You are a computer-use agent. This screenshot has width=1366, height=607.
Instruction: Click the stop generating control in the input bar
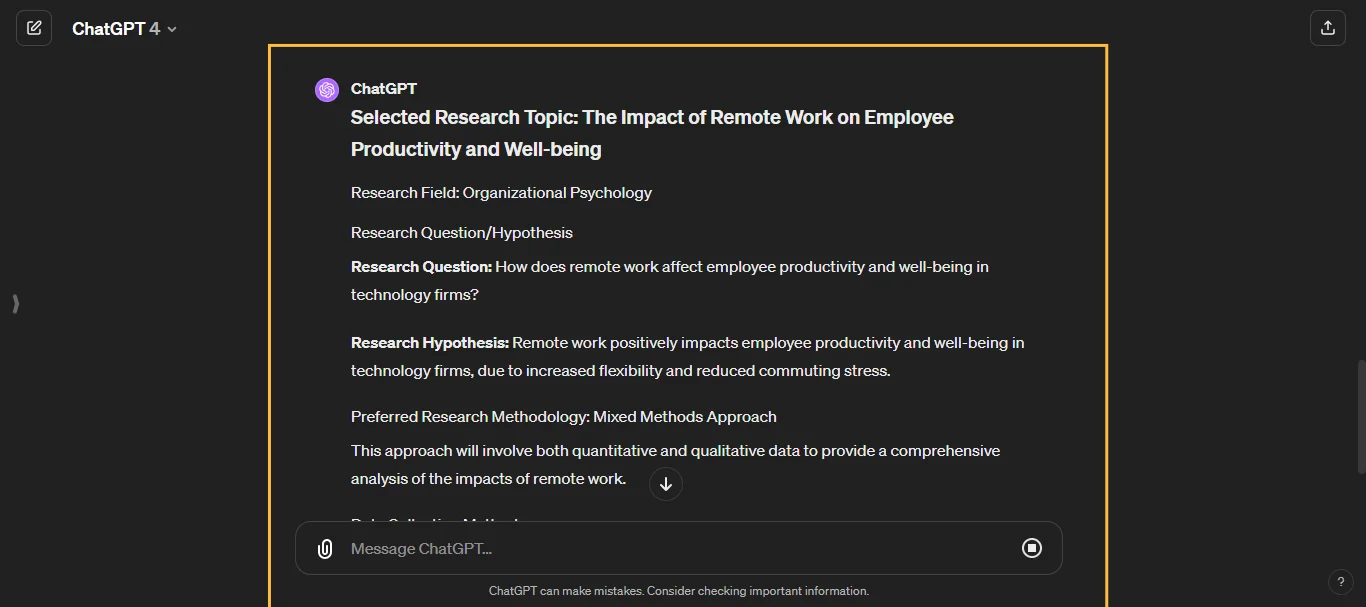tap(1031, 548)
